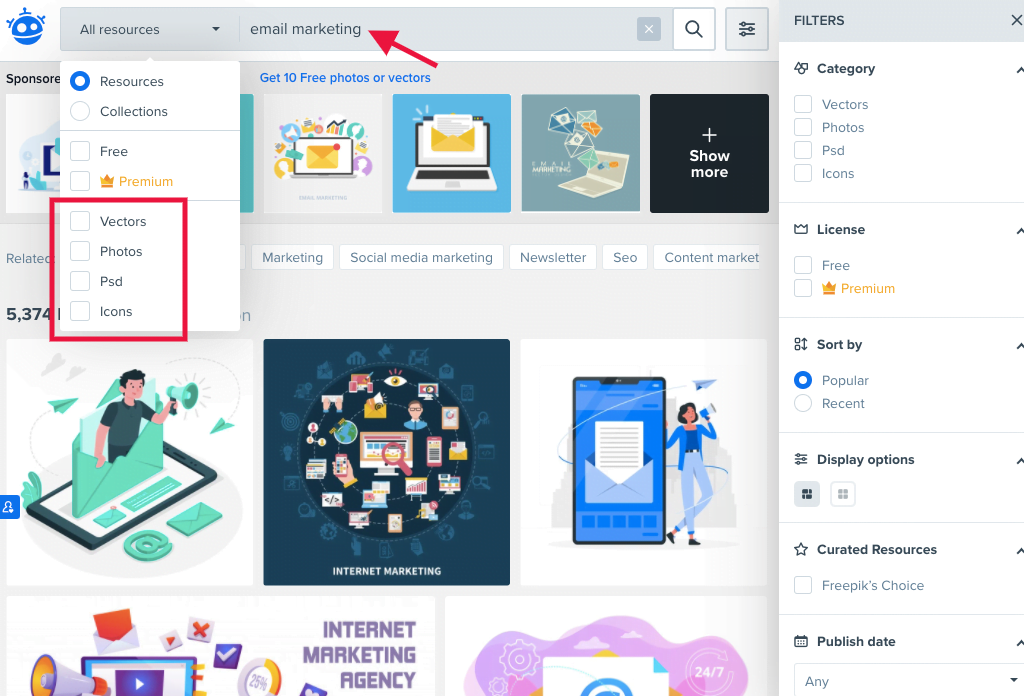Click the Category shapes icon
This screenshot has height=696, width=1024.
801,68
